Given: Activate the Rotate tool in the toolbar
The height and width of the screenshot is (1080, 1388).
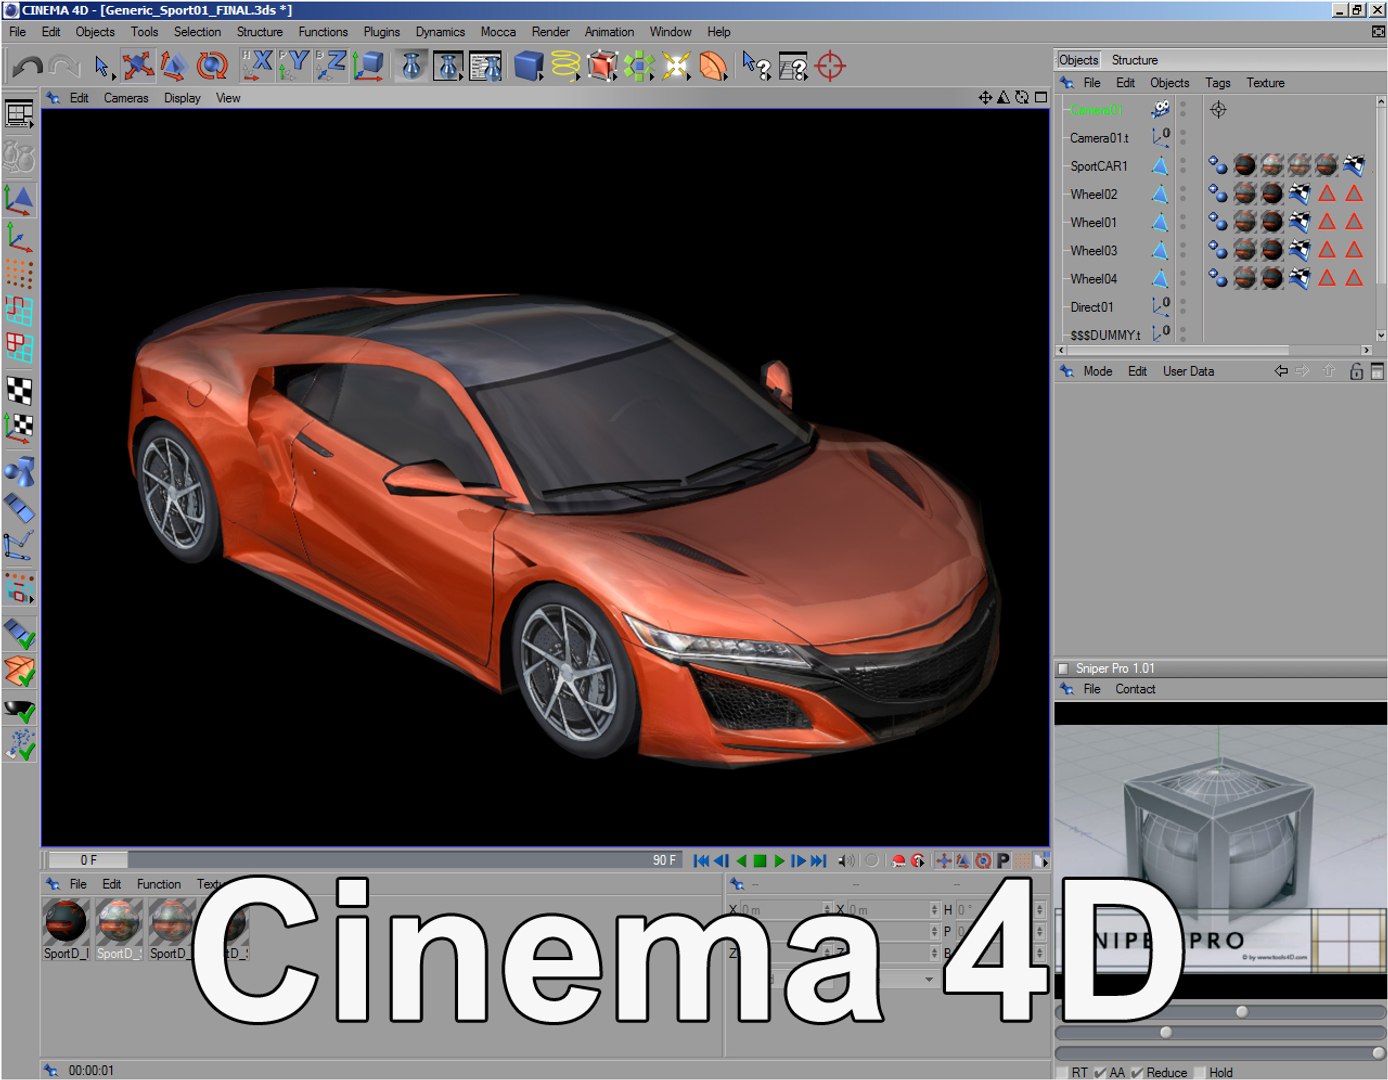Looking at the screenshot, I should click(211, 66).
